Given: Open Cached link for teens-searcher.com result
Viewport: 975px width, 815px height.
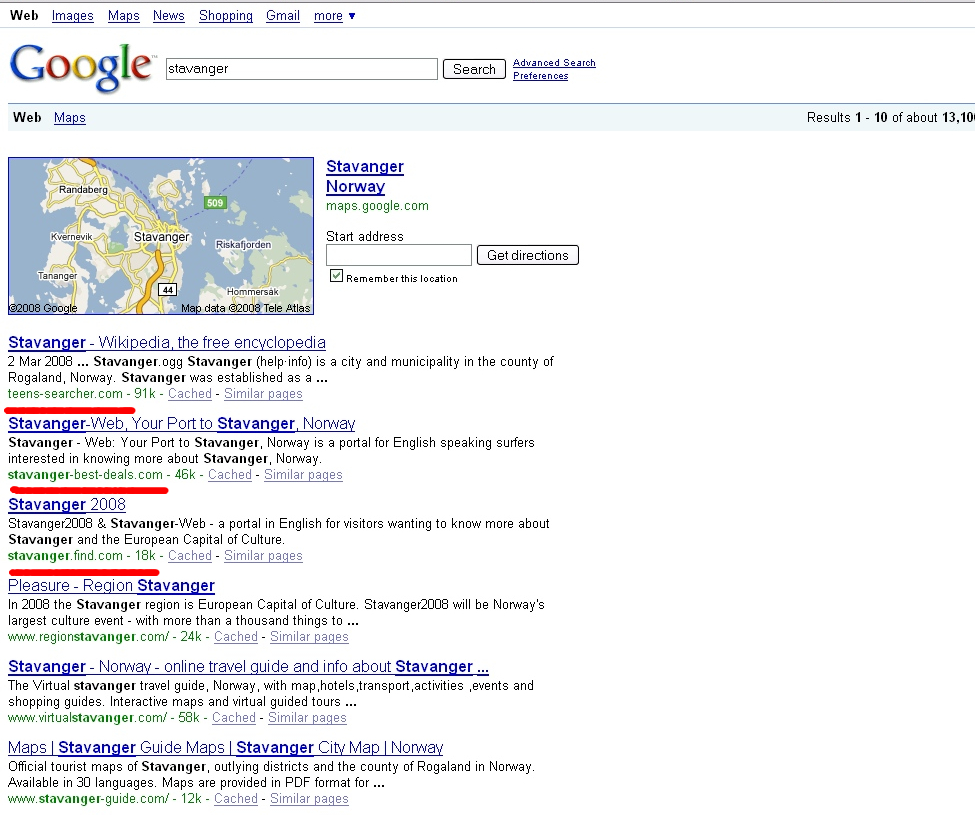Looking at the screenshot, I should coord(190,394).
